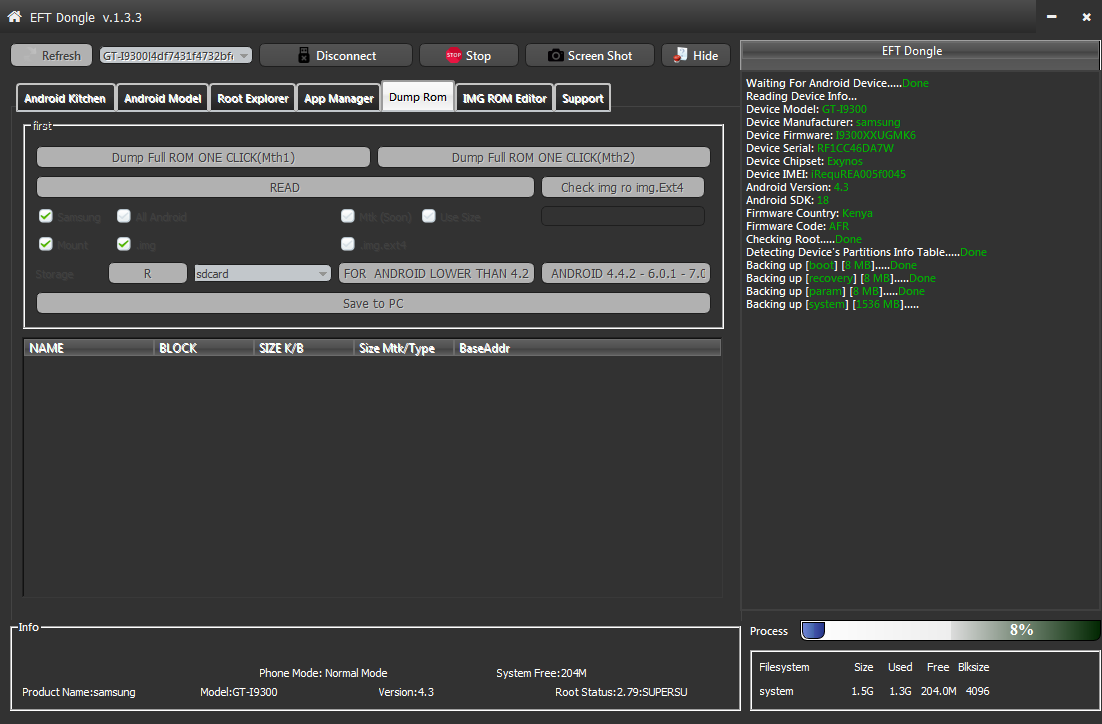Screen dimensions: 1102x724
Task: Toggle the .img.ext4 checkbox
Action: 347,243
